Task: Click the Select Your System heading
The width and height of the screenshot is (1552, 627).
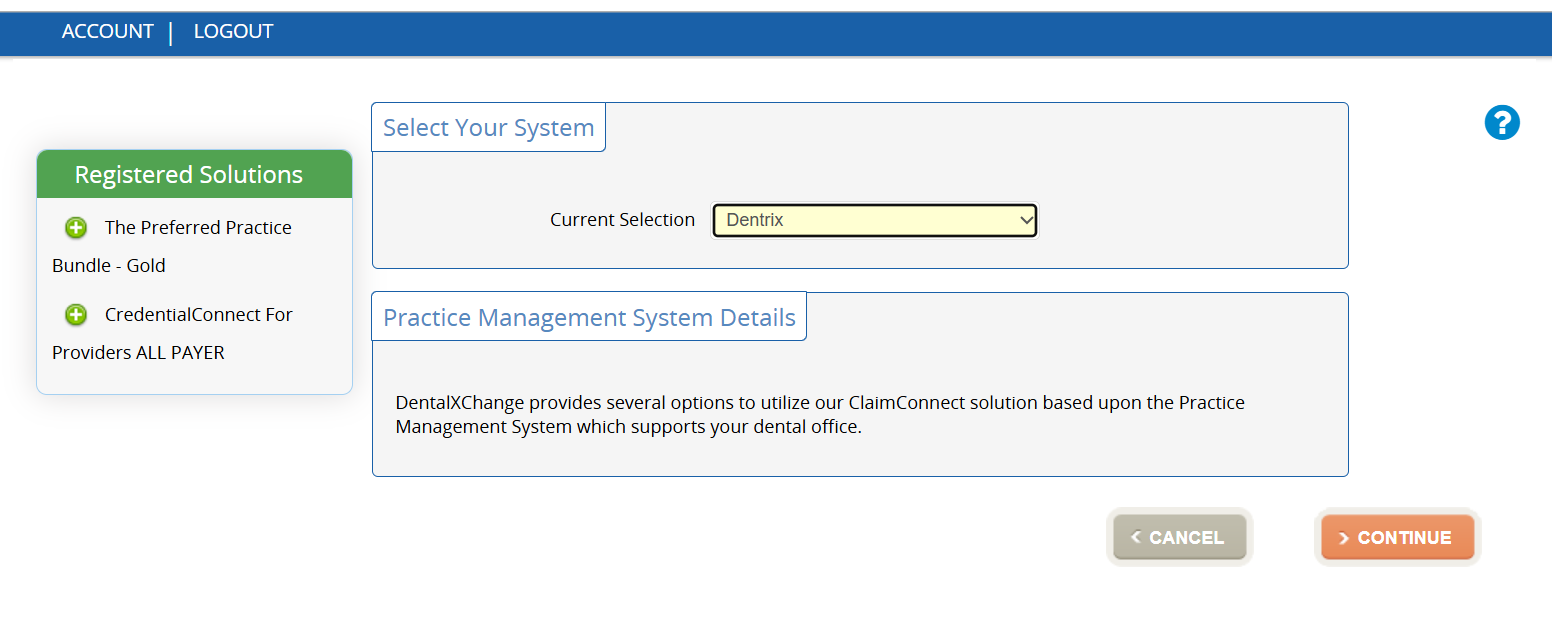Action: (x=488, y=128)
